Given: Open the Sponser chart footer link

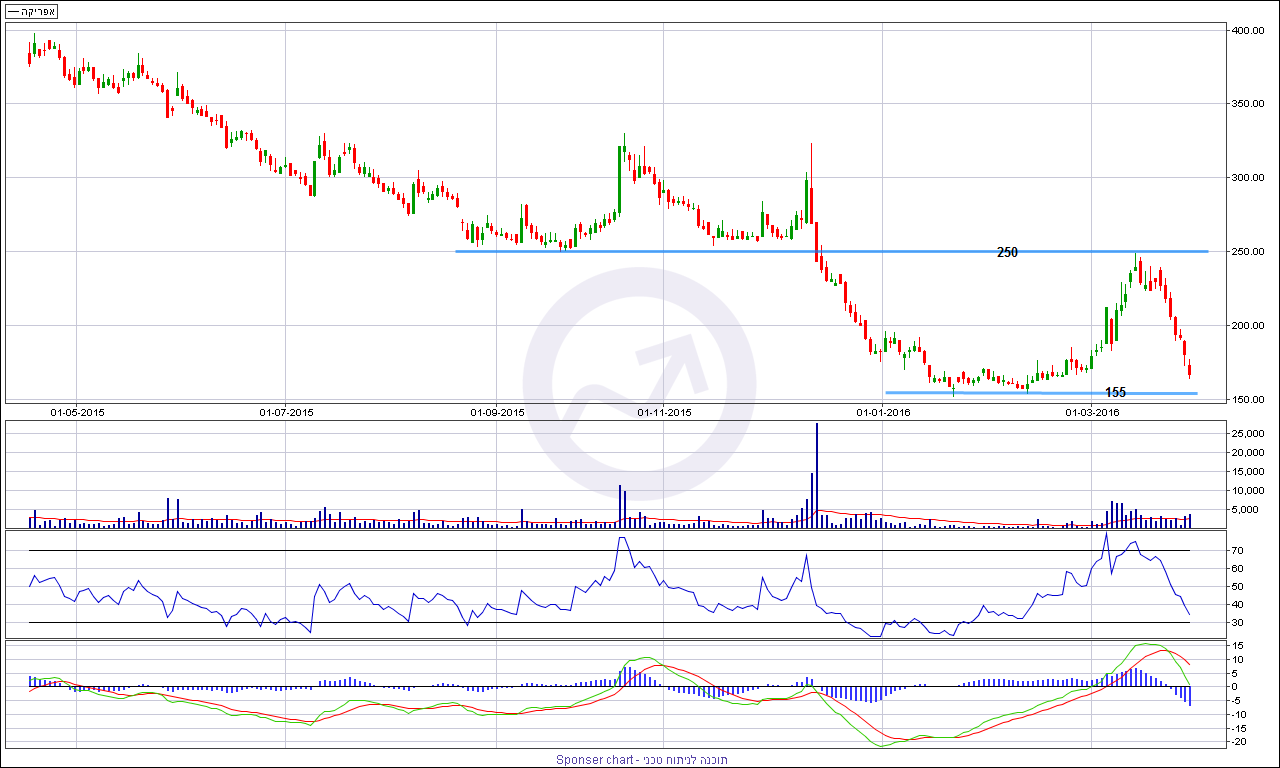Looking at the screenshot, I should [642, 760].
